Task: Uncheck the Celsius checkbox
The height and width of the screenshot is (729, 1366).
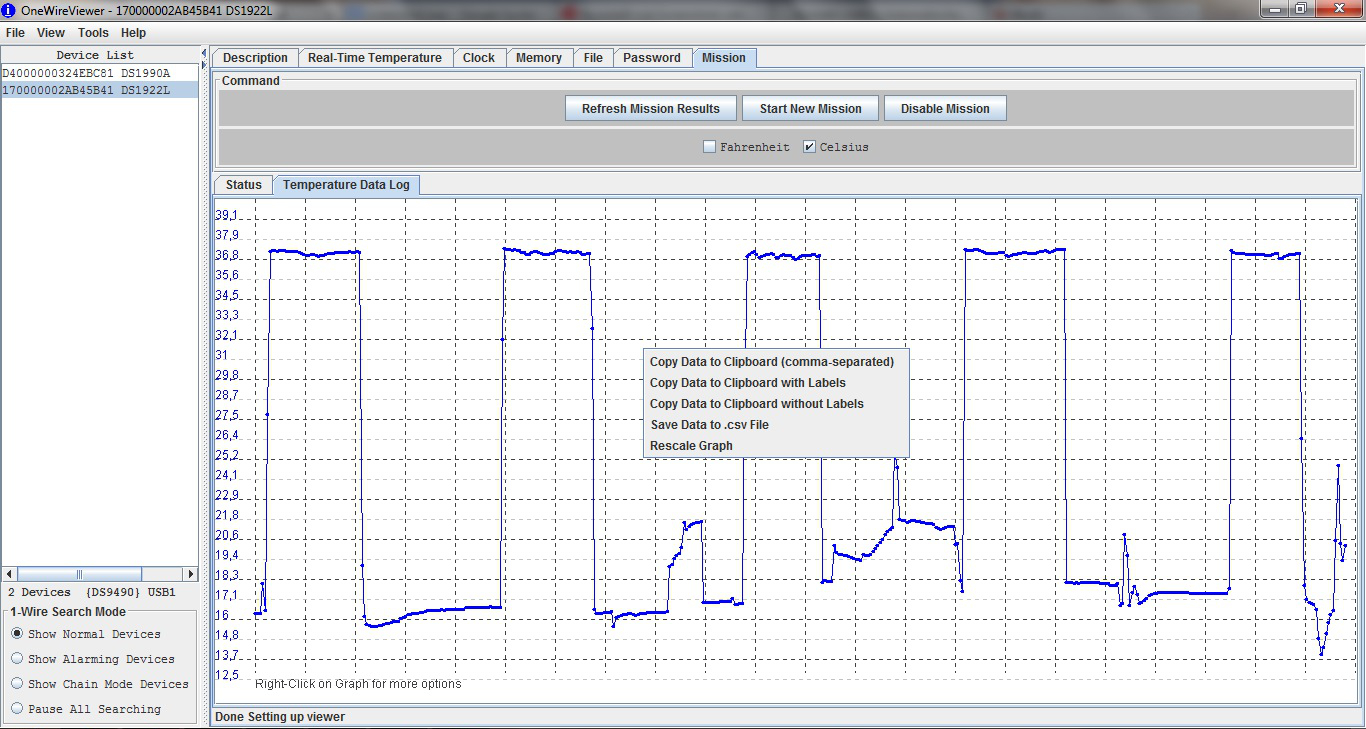Action: 810,147
